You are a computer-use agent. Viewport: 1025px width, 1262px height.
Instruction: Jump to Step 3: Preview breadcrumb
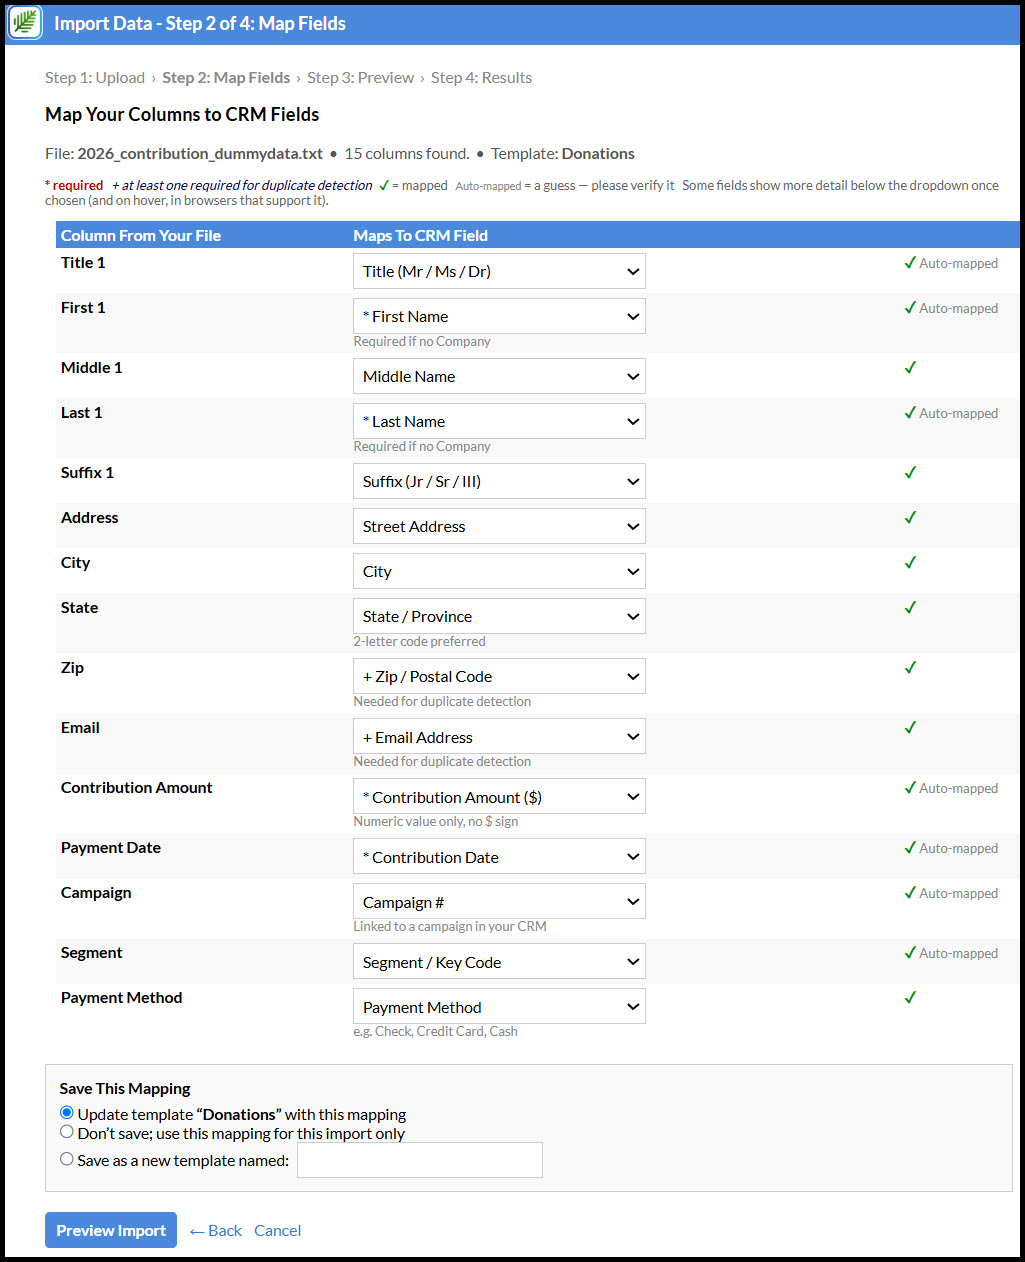coord(360,77)
